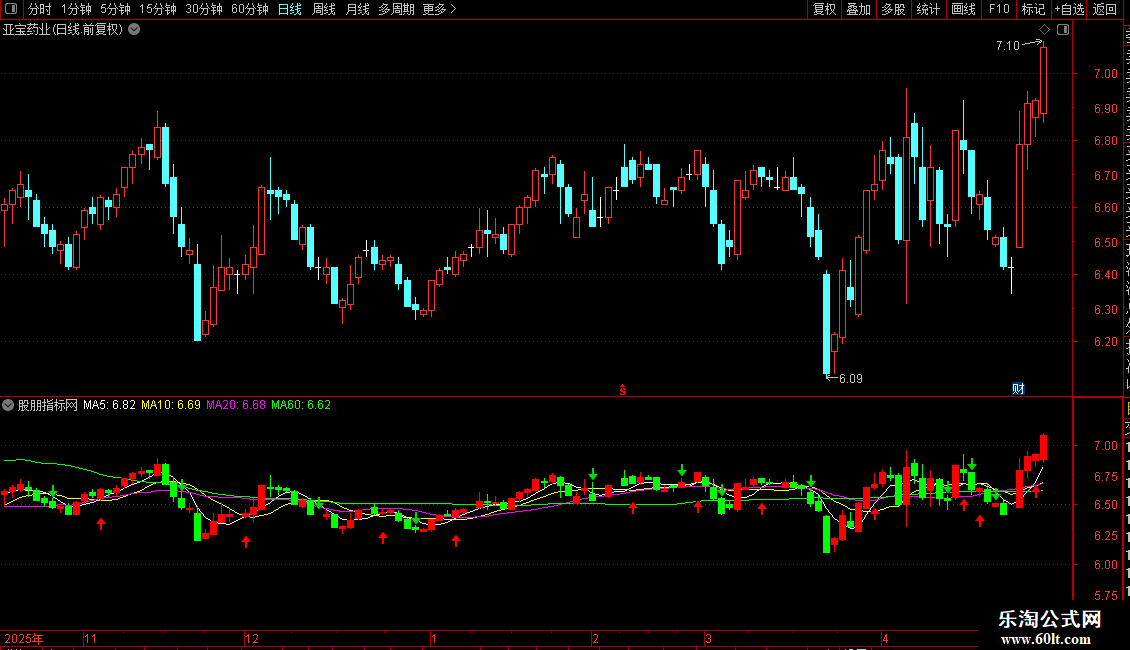This screenshot has height=650, width=1130.
Task: Click the 5.75 scale label in indicator pane
Action: click(x=1105, y=596)
